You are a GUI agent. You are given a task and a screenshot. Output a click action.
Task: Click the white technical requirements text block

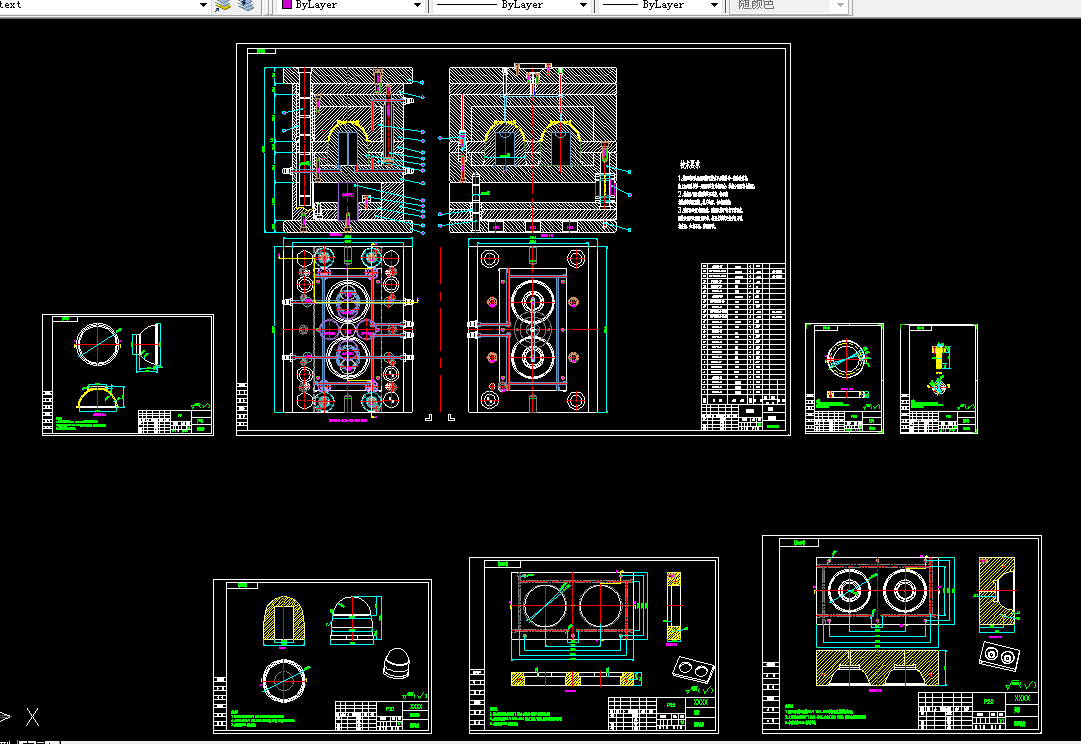click(715, 195)
